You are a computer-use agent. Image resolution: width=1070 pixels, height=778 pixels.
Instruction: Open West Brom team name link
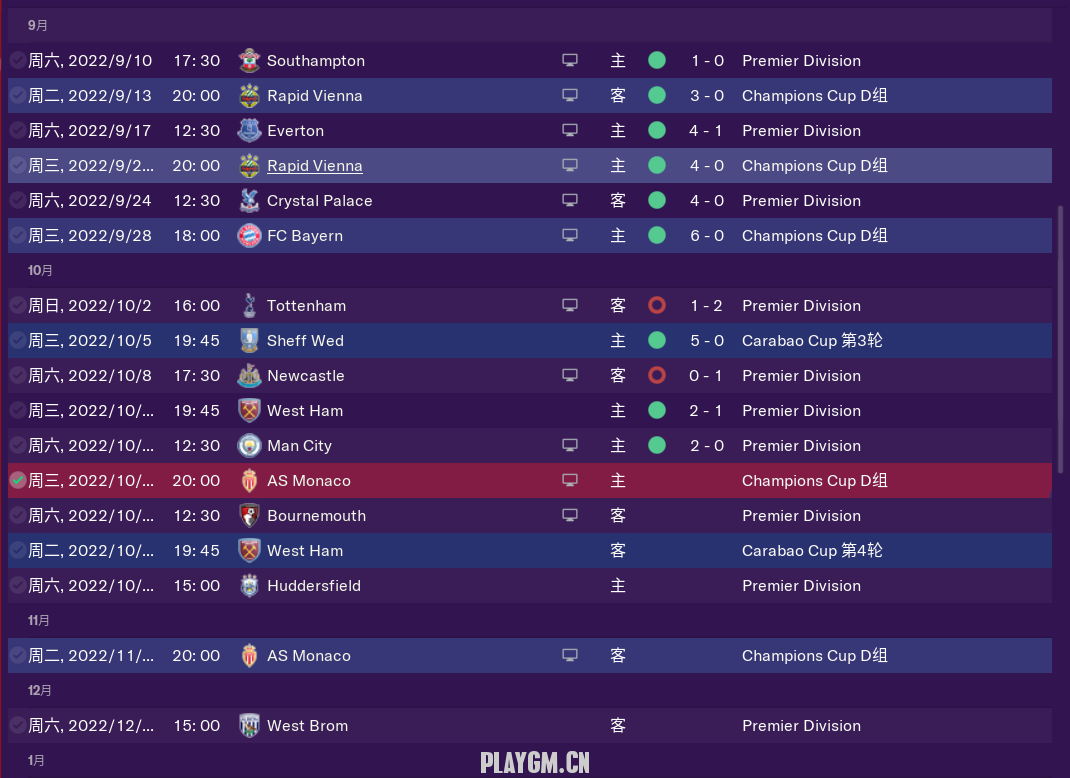point(307,726)
